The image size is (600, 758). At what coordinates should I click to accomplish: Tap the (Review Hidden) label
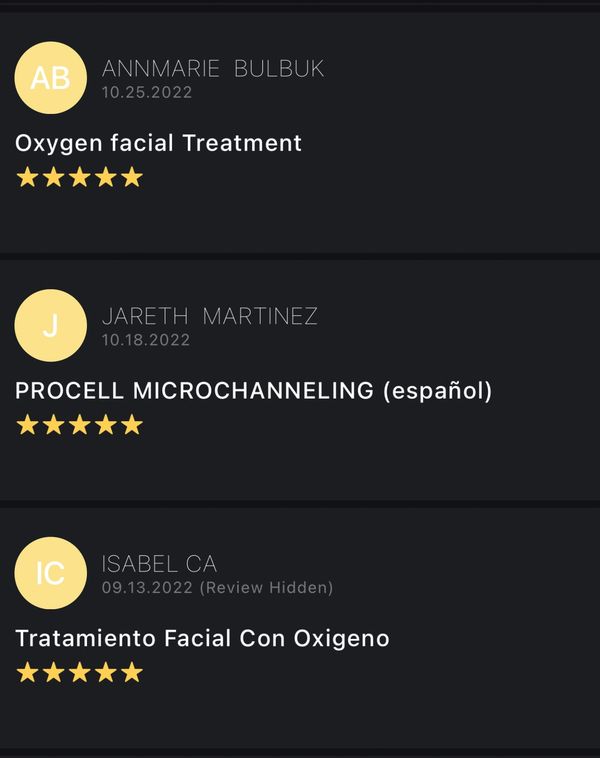(267, 588)
